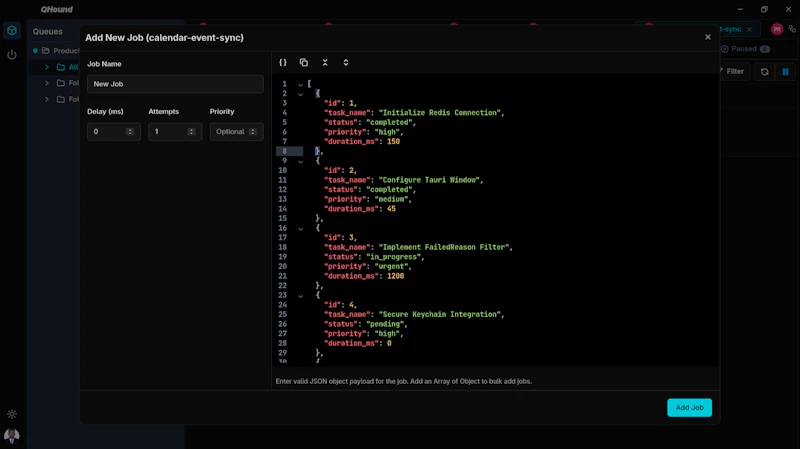Open the queues cube icon in the sidebar
Viewport: 800px width, 449px height.
[x=12, y=31]
